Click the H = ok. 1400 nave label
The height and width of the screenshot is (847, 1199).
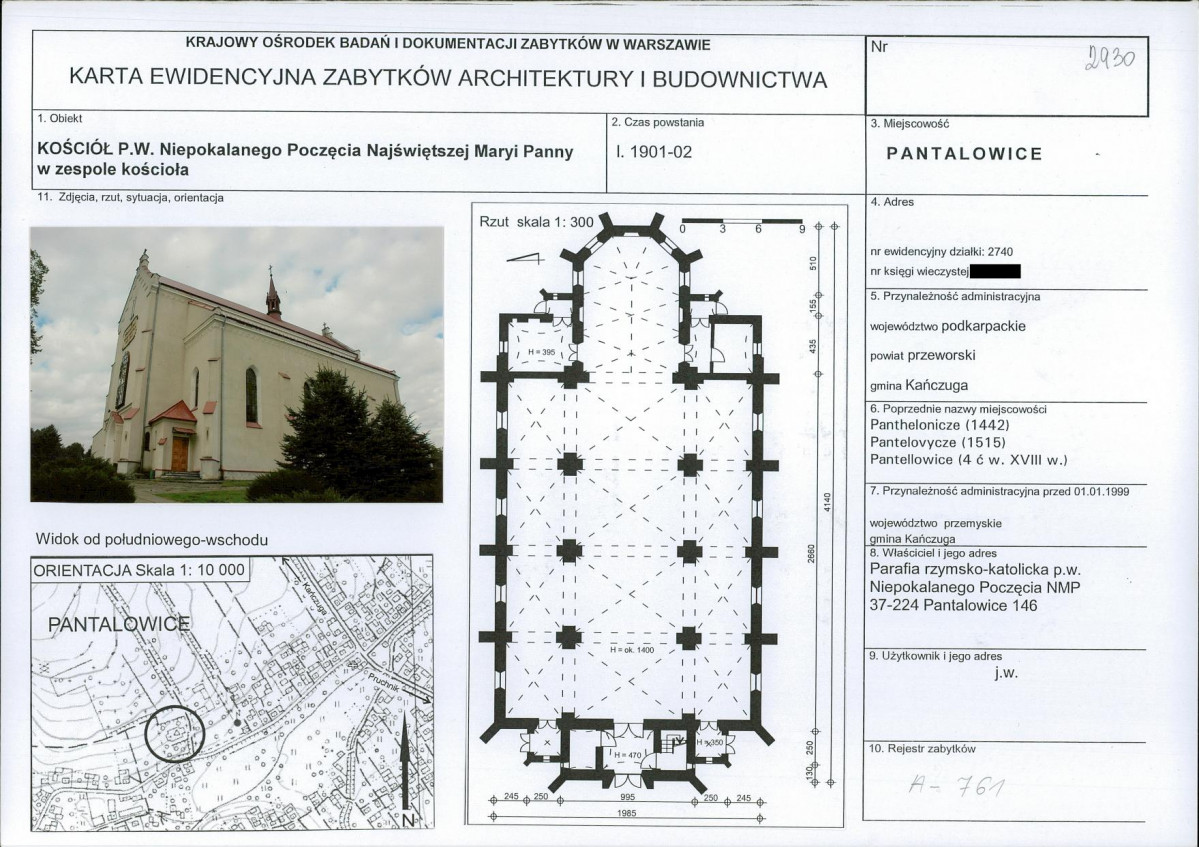[x=632, y=649]
